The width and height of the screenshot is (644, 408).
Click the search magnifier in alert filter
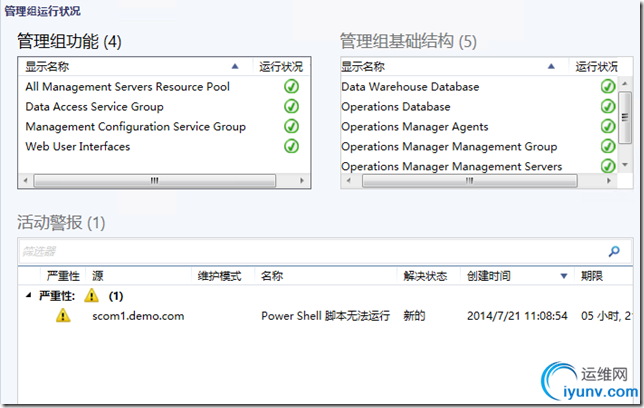click(614, 251)
